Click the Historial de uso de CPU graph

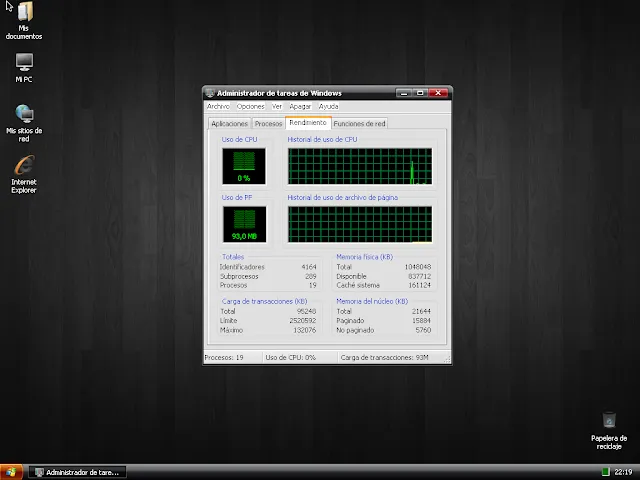tap(360, 166)
